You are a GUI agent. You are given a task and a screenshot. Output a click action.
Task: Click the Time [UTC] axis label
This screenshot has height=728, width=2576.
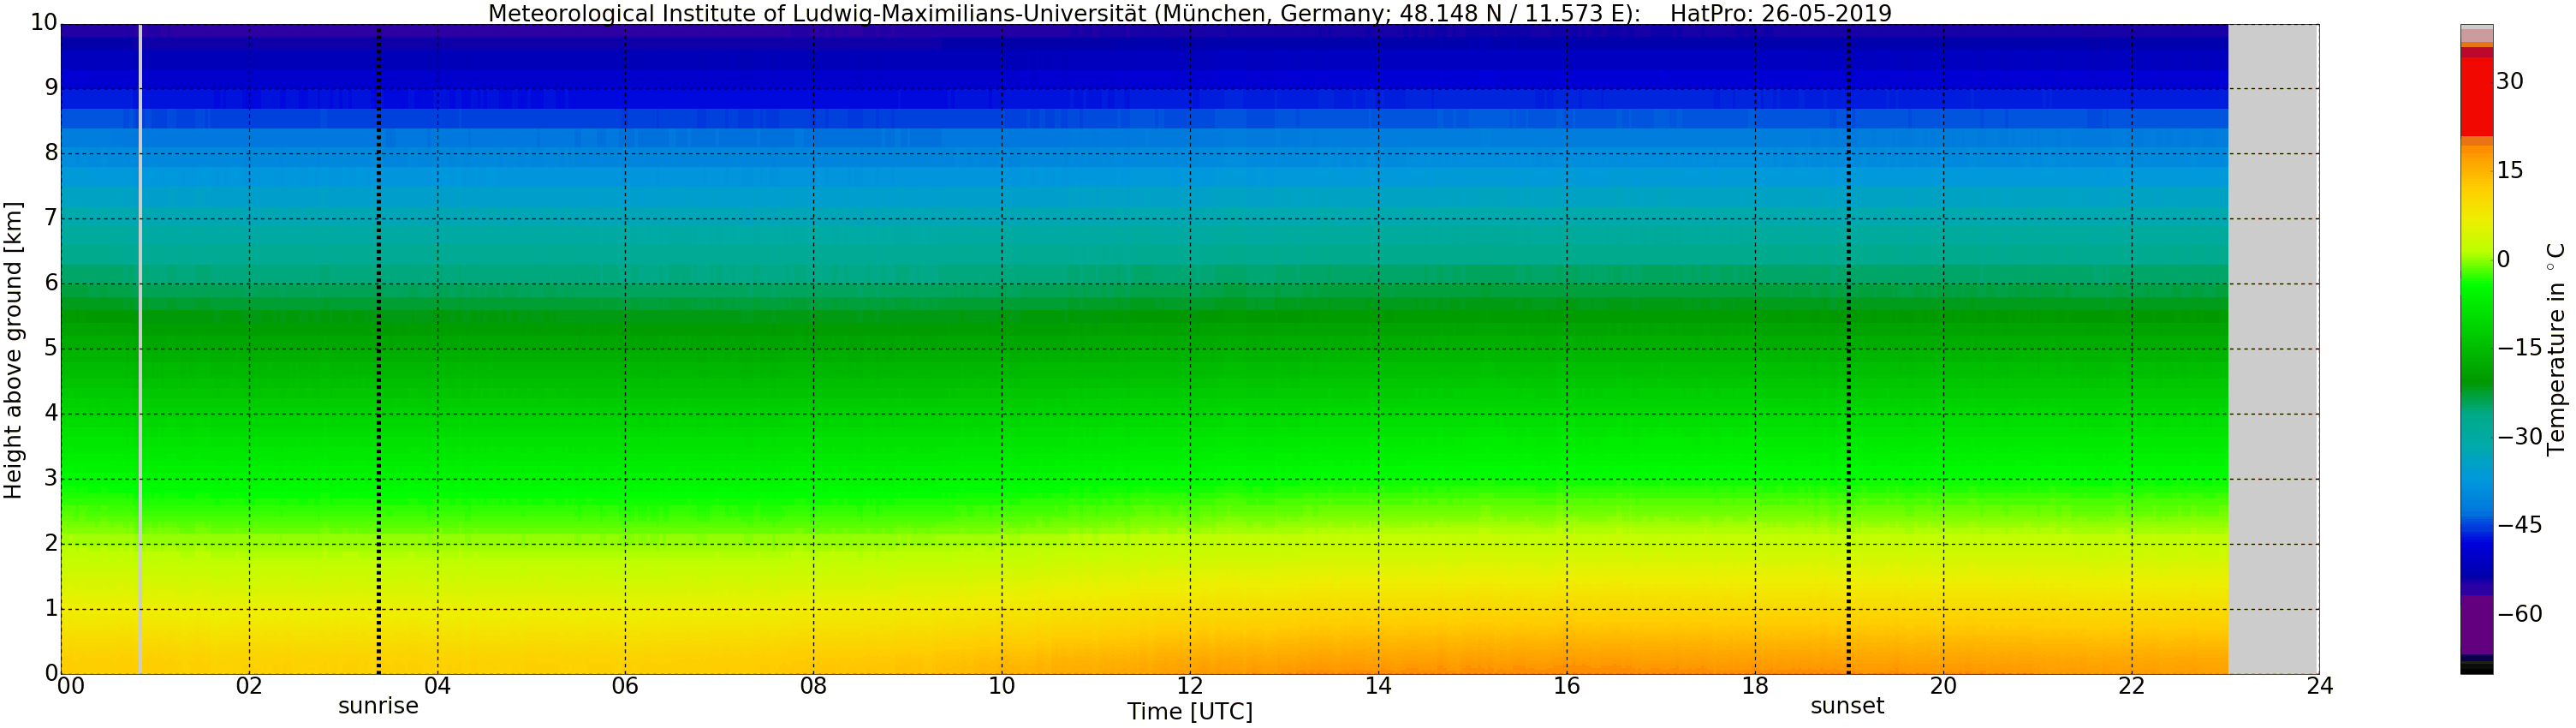click(x=1189, y=712)
